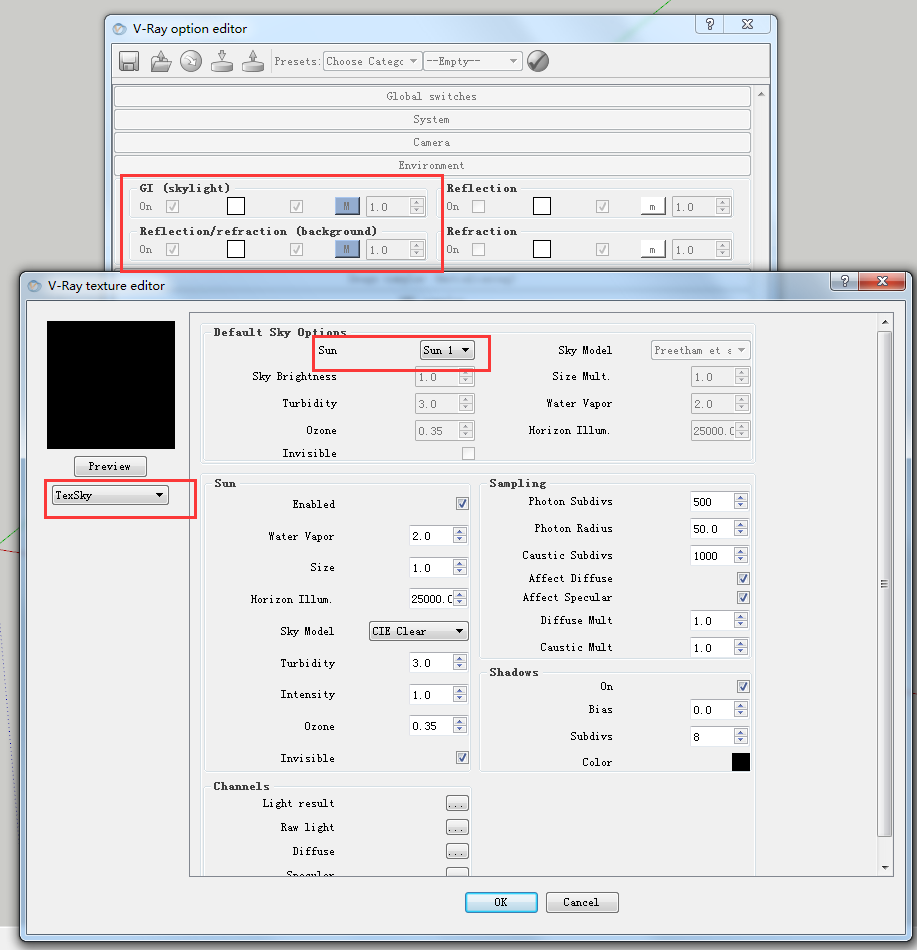Enable Refraction On checkbox
917x950 pixels.
coord(478,250)
